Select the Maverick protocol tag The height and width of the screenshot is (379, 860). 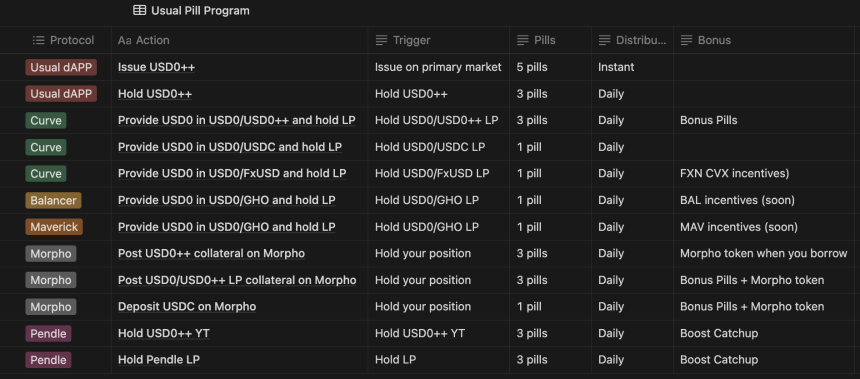54,227
